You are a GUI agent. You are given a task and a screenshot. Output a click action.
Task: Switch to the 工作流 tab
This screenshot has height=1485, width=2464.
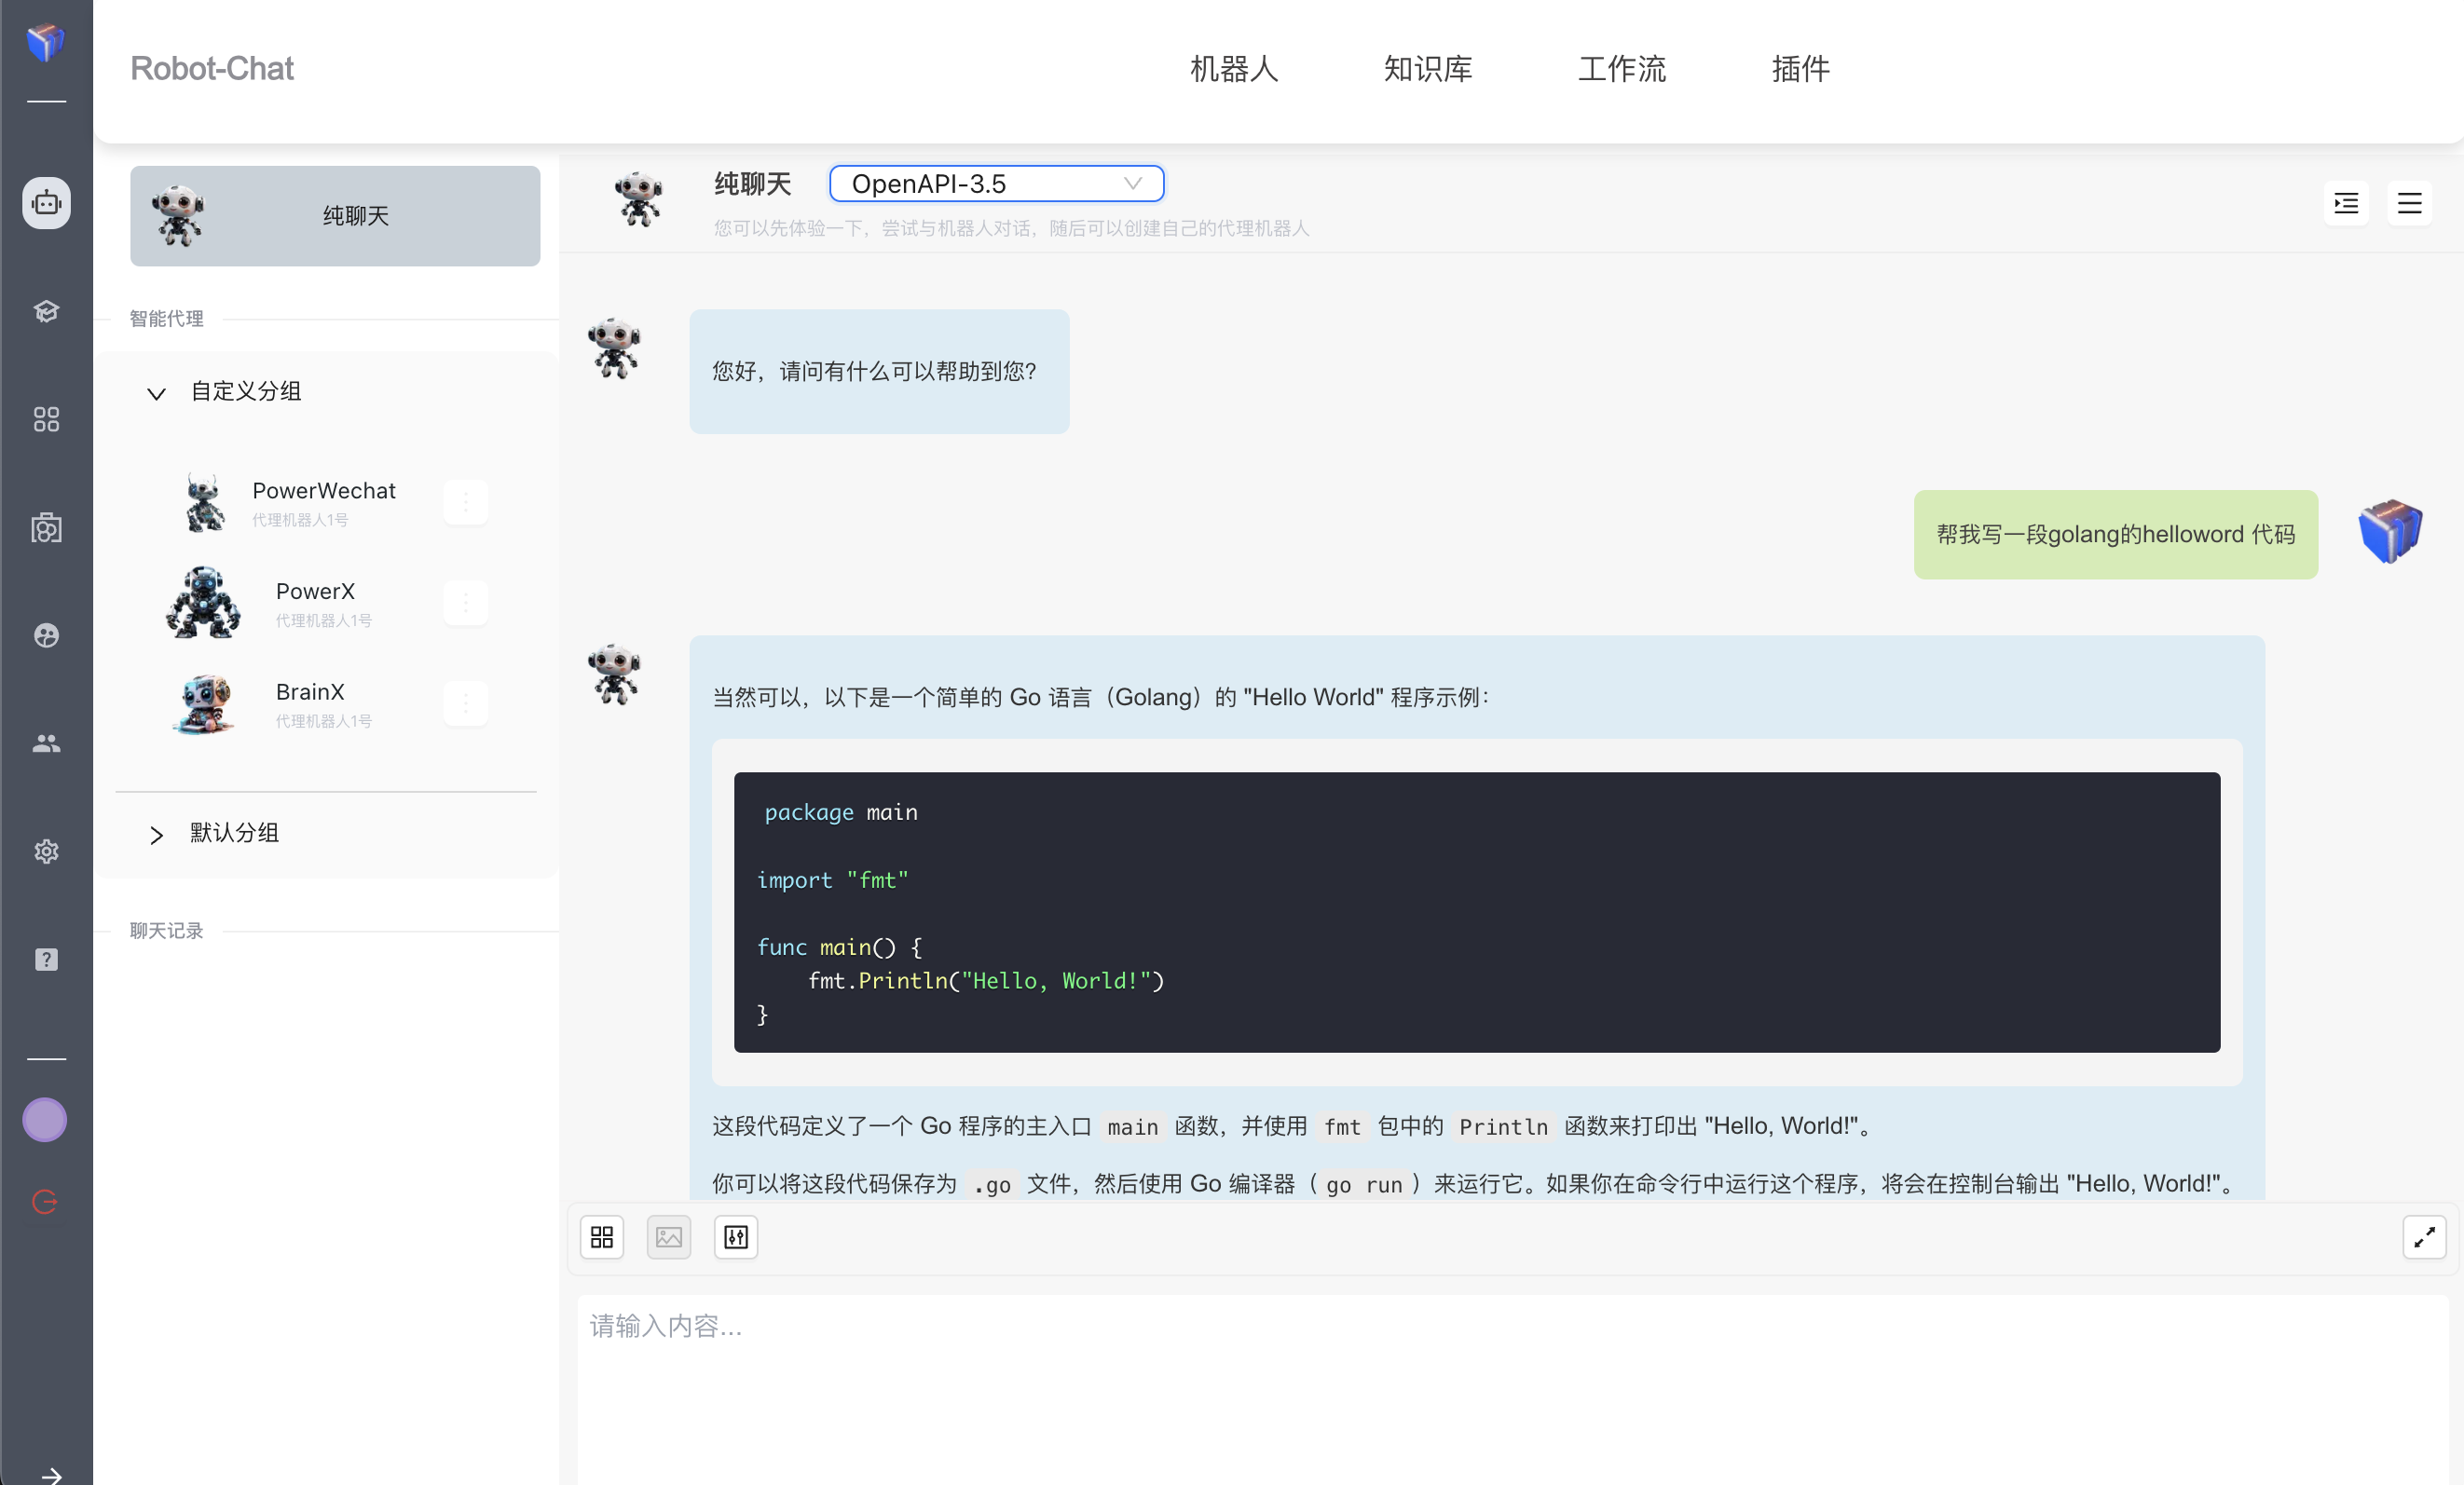tap(1621, 69)
